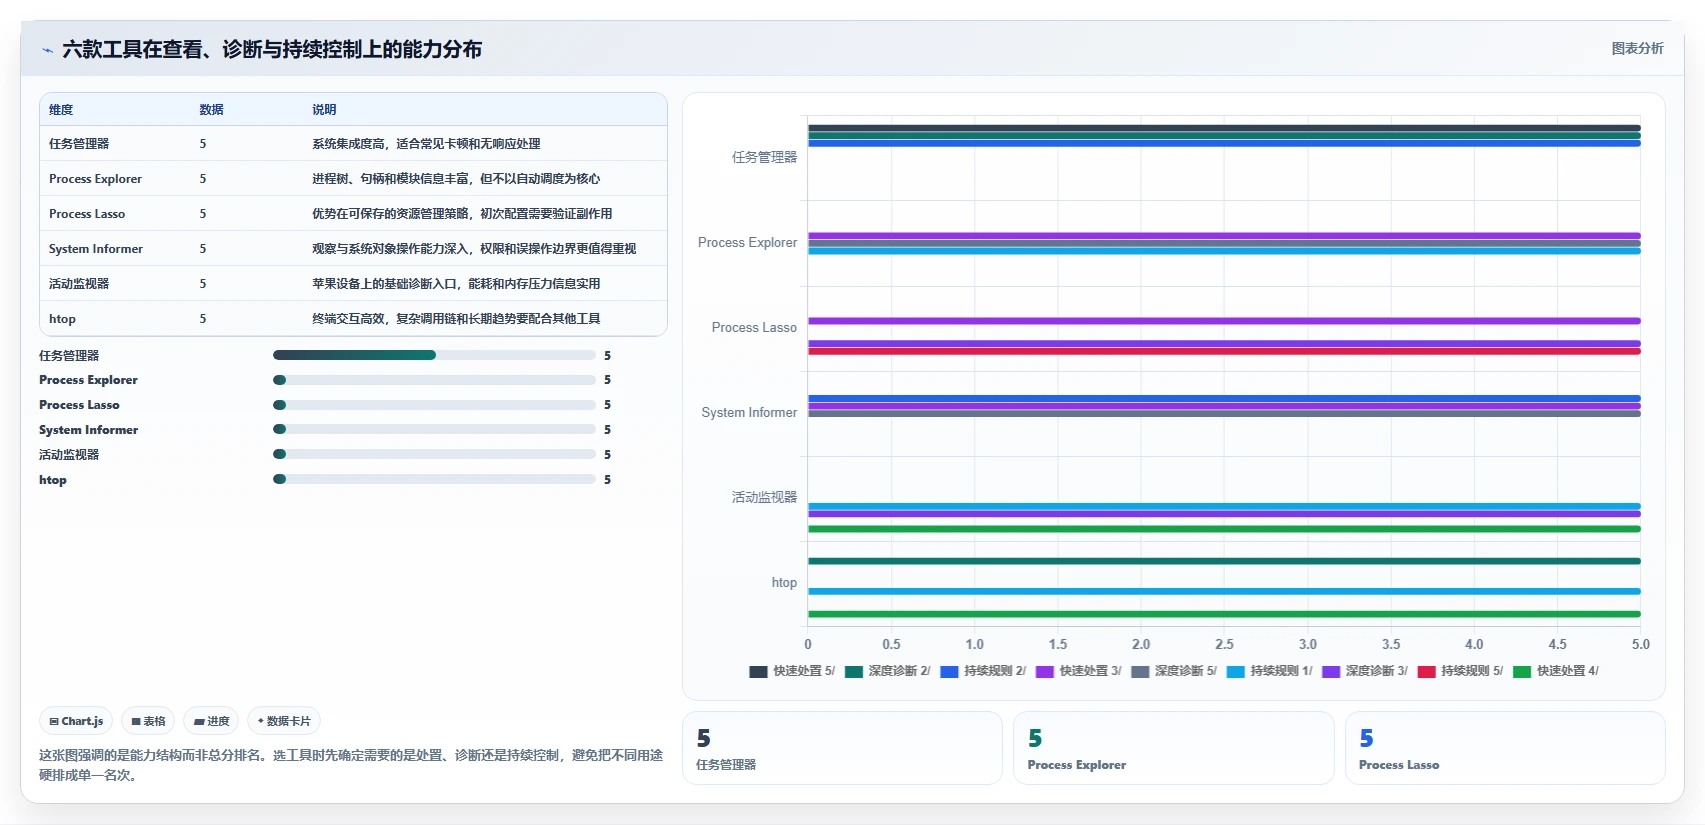The height and width of the screenshot is (825, 1705).
Task: Toggle the 持续规则 5/ legend entry
Action: tap(1460, 672)
